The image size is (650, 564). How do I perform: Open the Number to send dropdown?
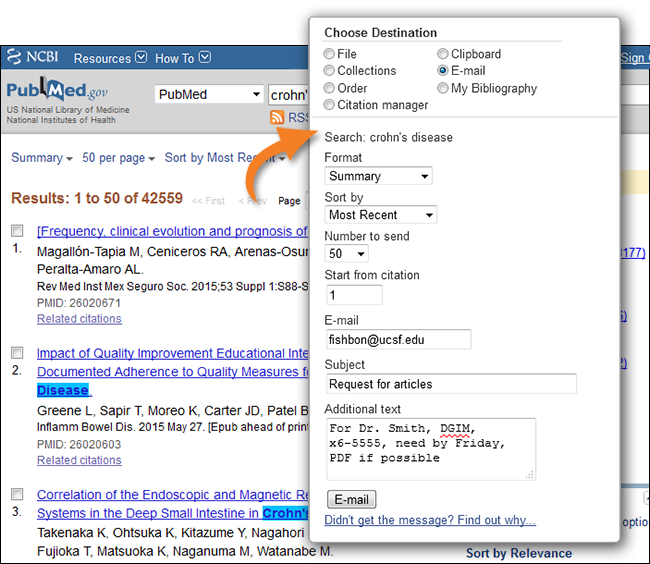click(346, 253)
